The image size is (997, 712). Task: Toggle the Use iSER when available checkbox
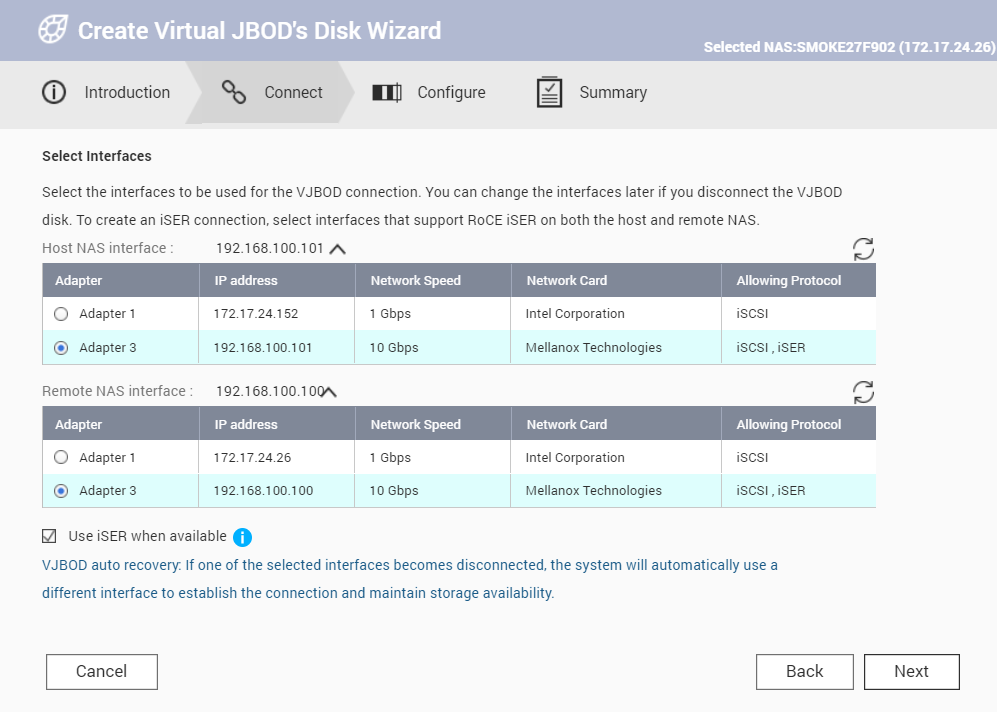coord(49,536)
